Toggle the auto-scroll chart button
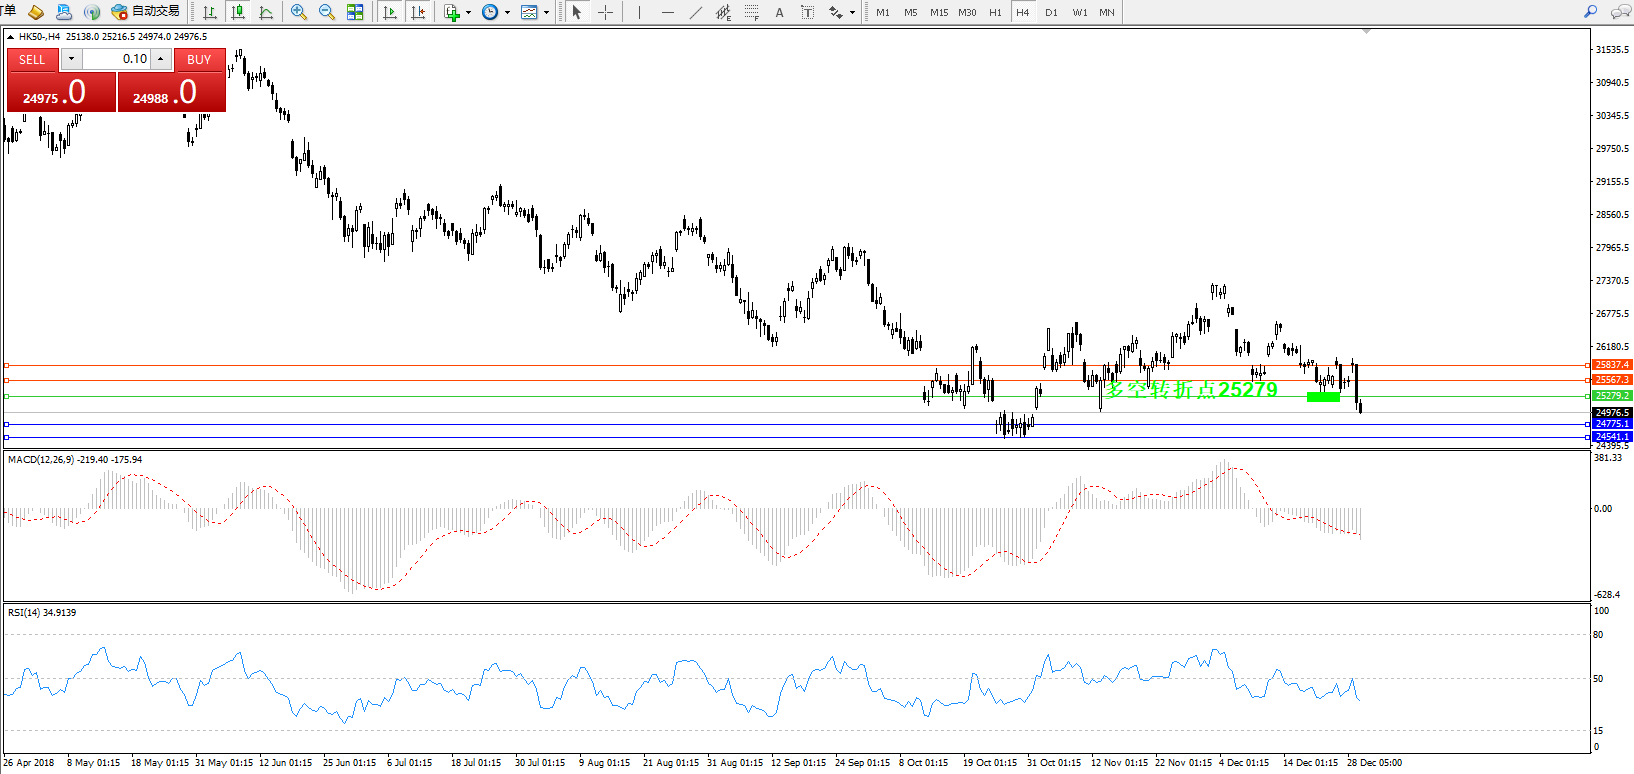1634x774 pixels. pos(390,12)
